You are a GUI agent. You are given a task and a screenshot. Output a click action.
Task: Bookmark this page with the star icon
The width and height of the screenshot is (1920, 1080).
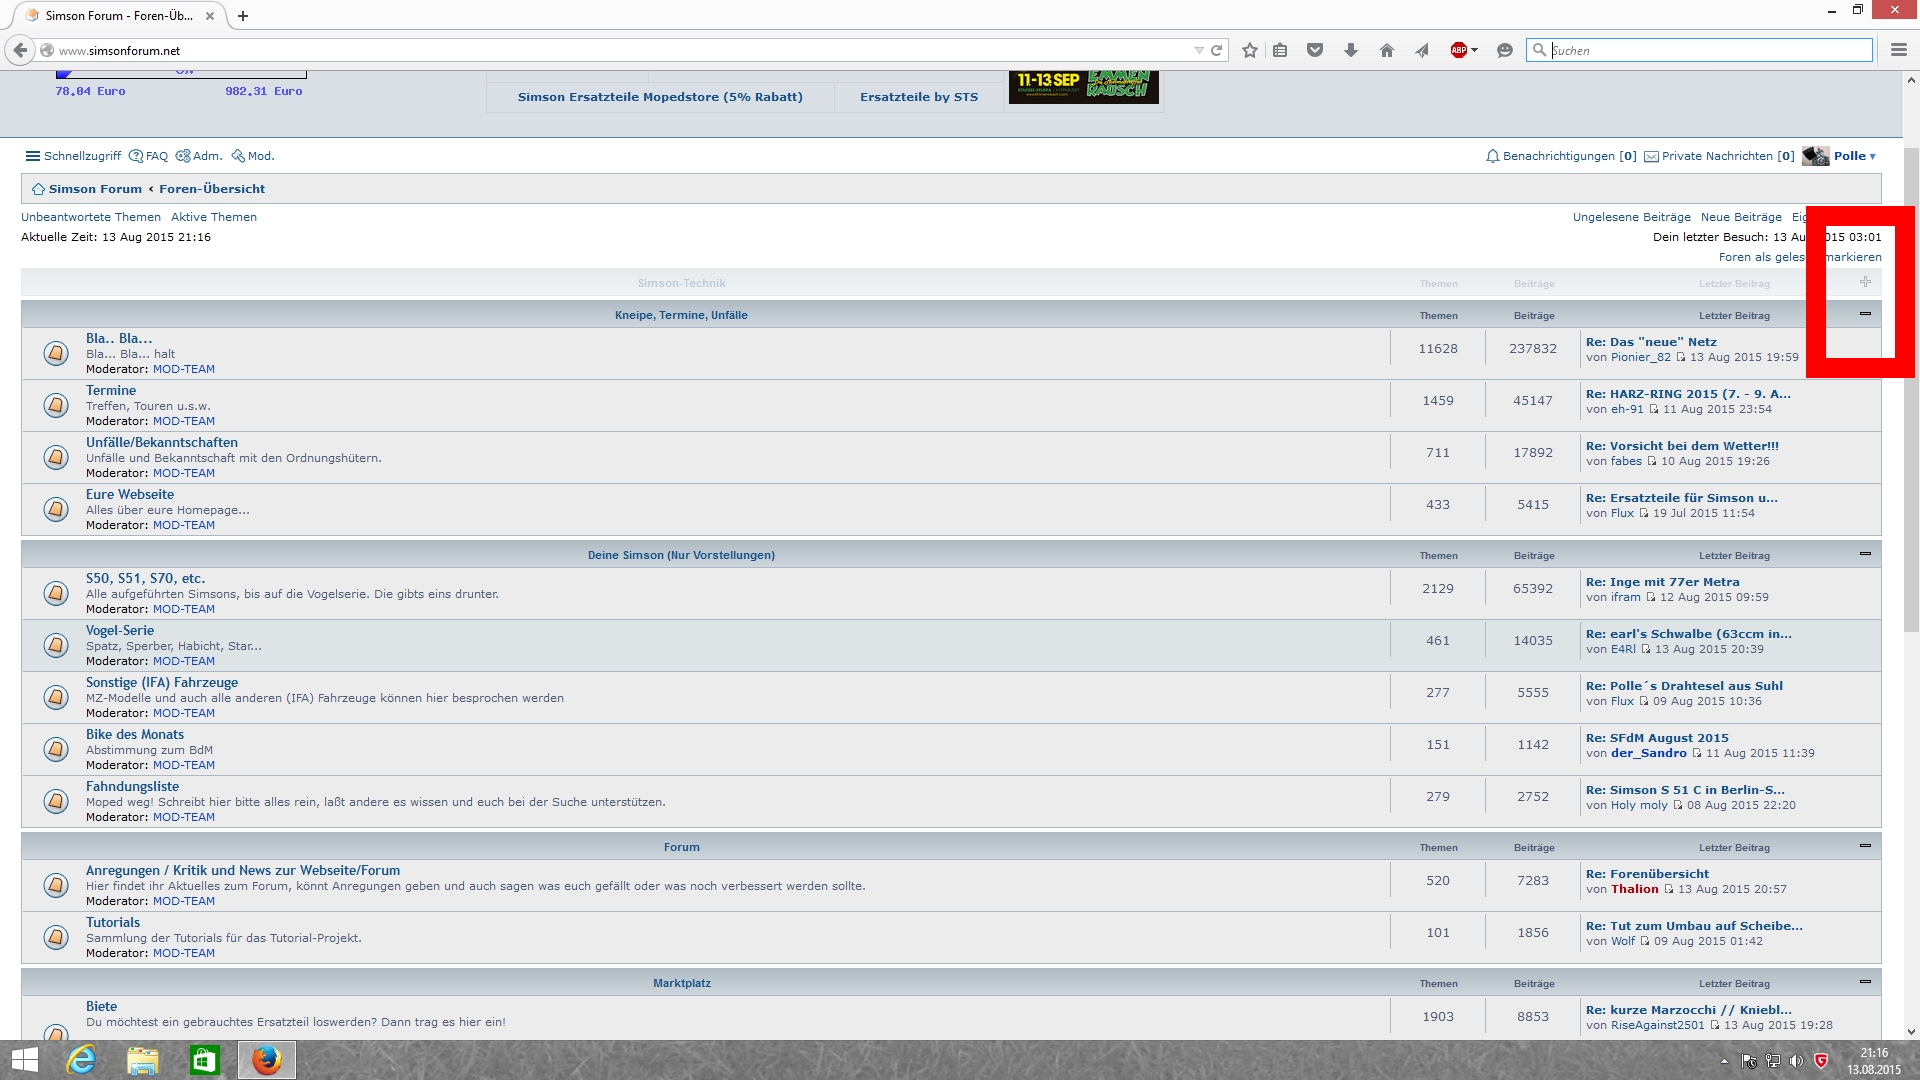(1249, 50)
